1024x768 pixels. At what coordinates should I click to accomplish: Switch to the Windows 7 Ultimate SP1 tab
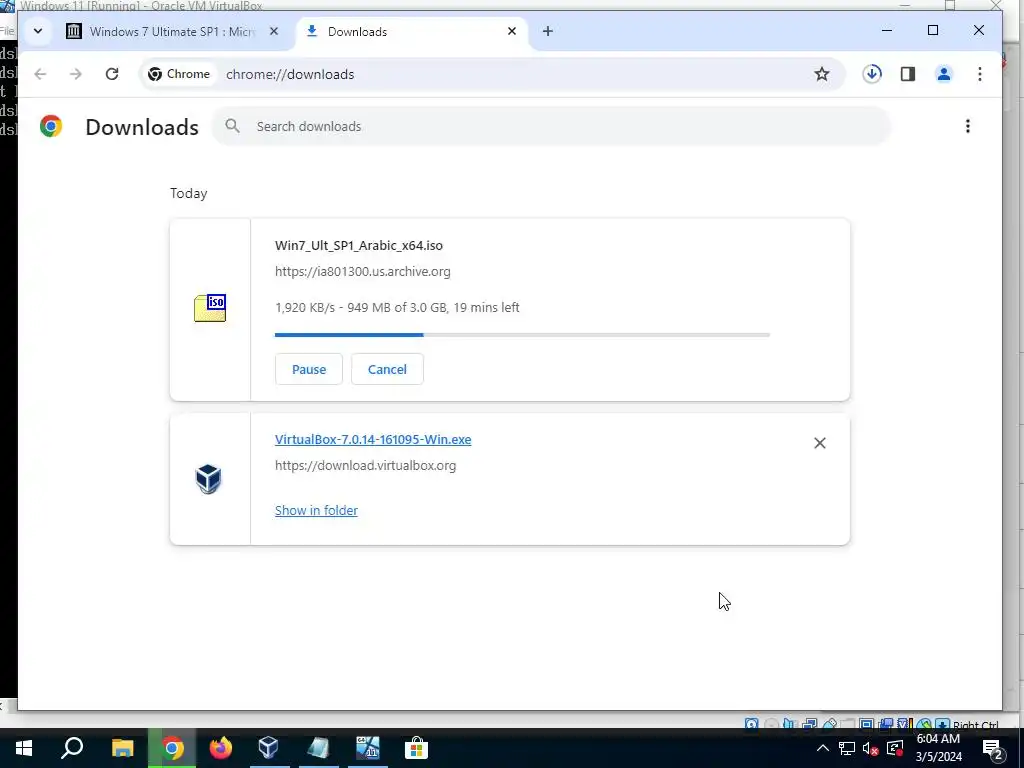(173, 31)
